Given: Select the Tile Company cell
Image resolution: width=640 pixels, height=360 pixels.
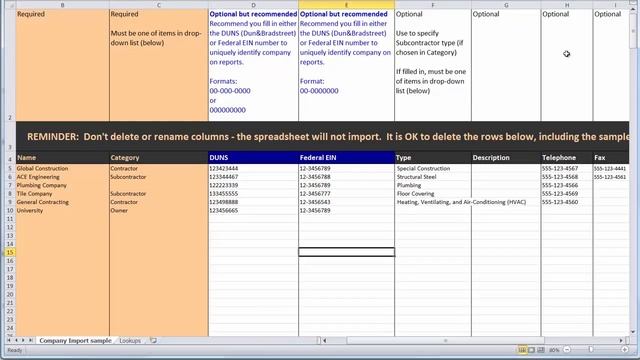Looking at the screenshot, I should (62, 193).
